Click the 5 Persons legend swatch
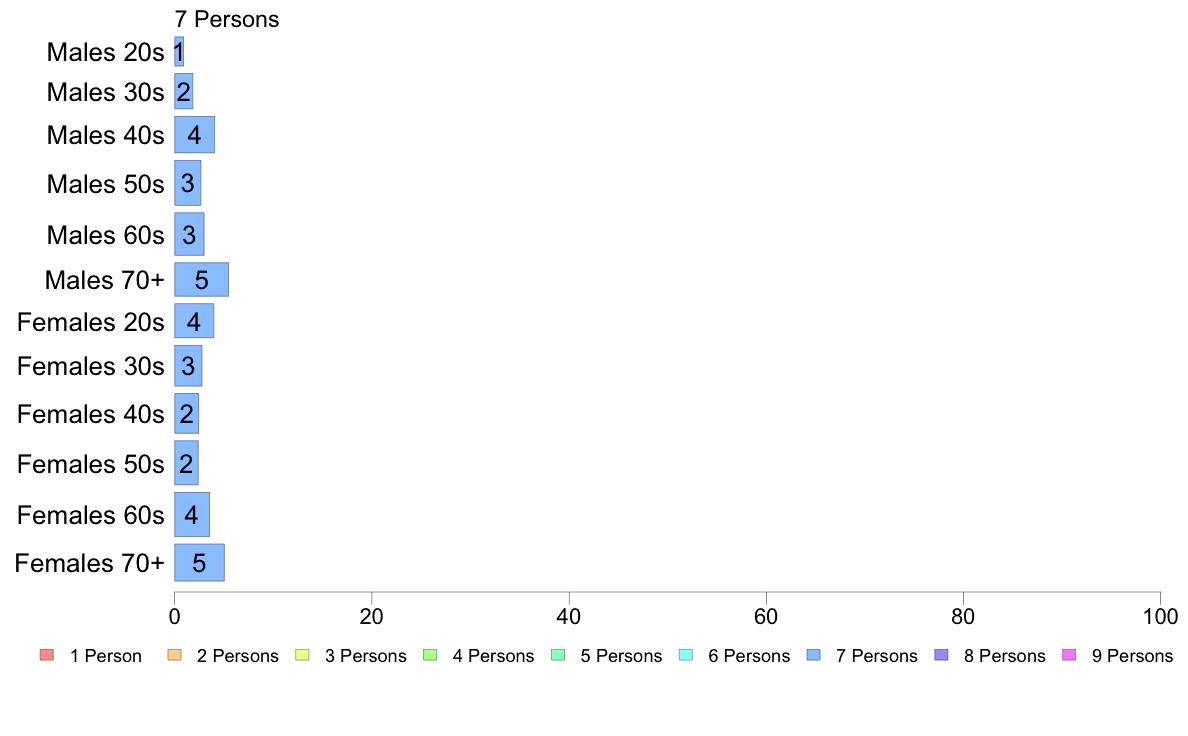Viewport: 1188px width, 736px height. click(558, 655)
